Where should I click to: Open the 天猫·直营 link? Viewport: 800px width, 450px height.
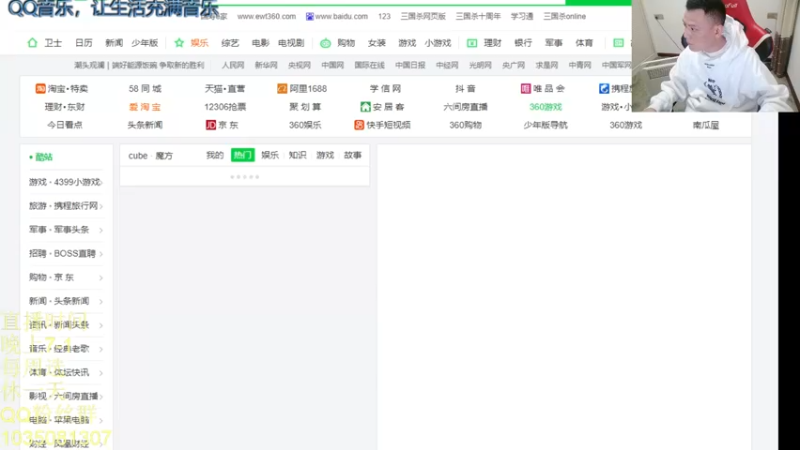pyautogui.click(x=225, y=89)
